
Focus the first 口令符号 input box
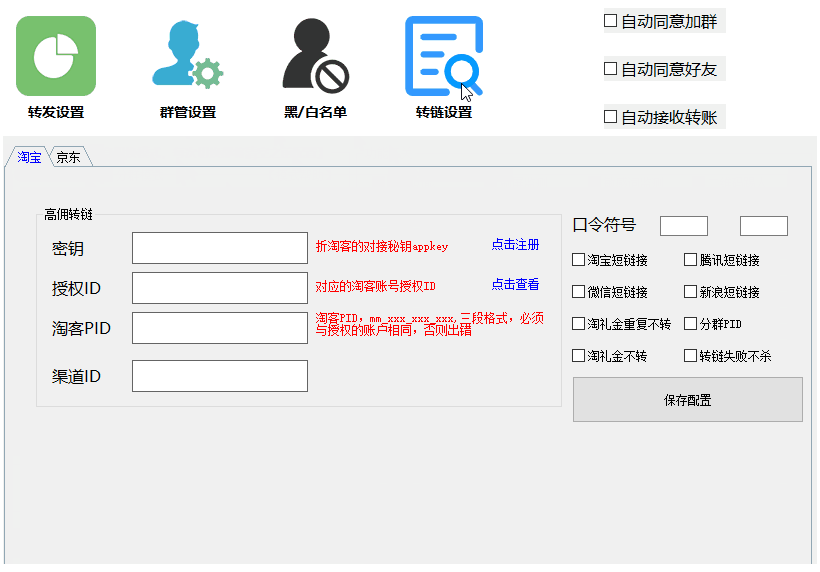[x=684, y=226]
